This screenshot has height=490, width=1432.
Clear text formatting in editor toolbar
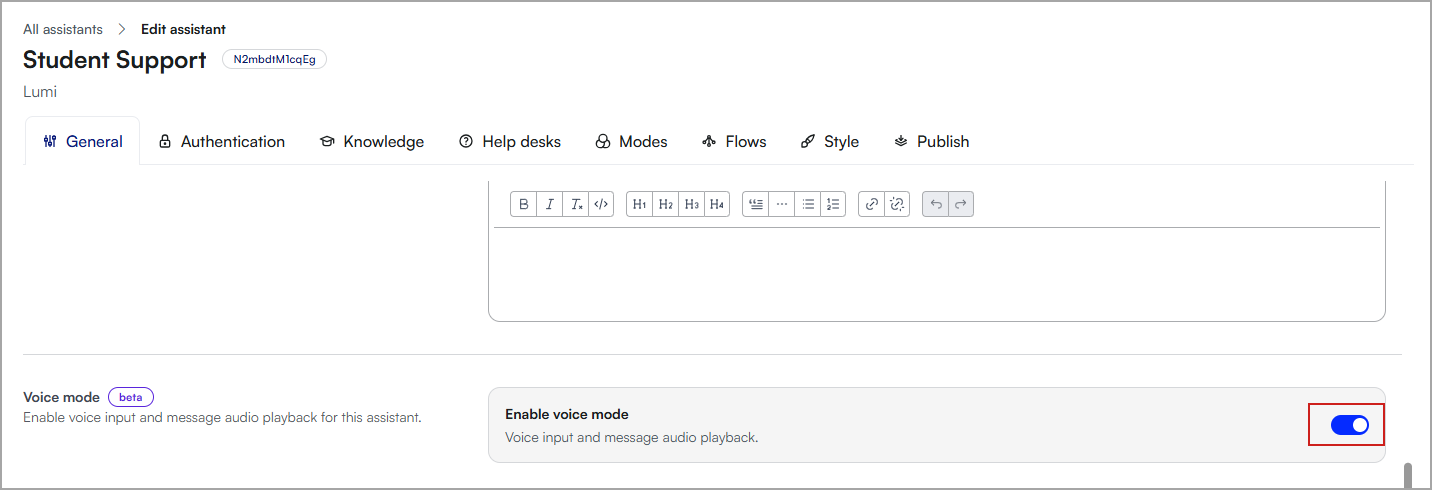coord(576,204)
